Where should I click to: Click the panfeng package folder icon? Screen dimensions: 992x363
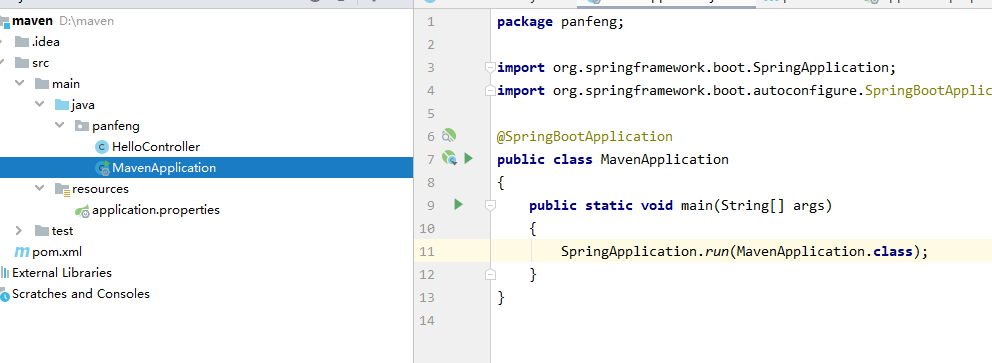pos(82,126)
